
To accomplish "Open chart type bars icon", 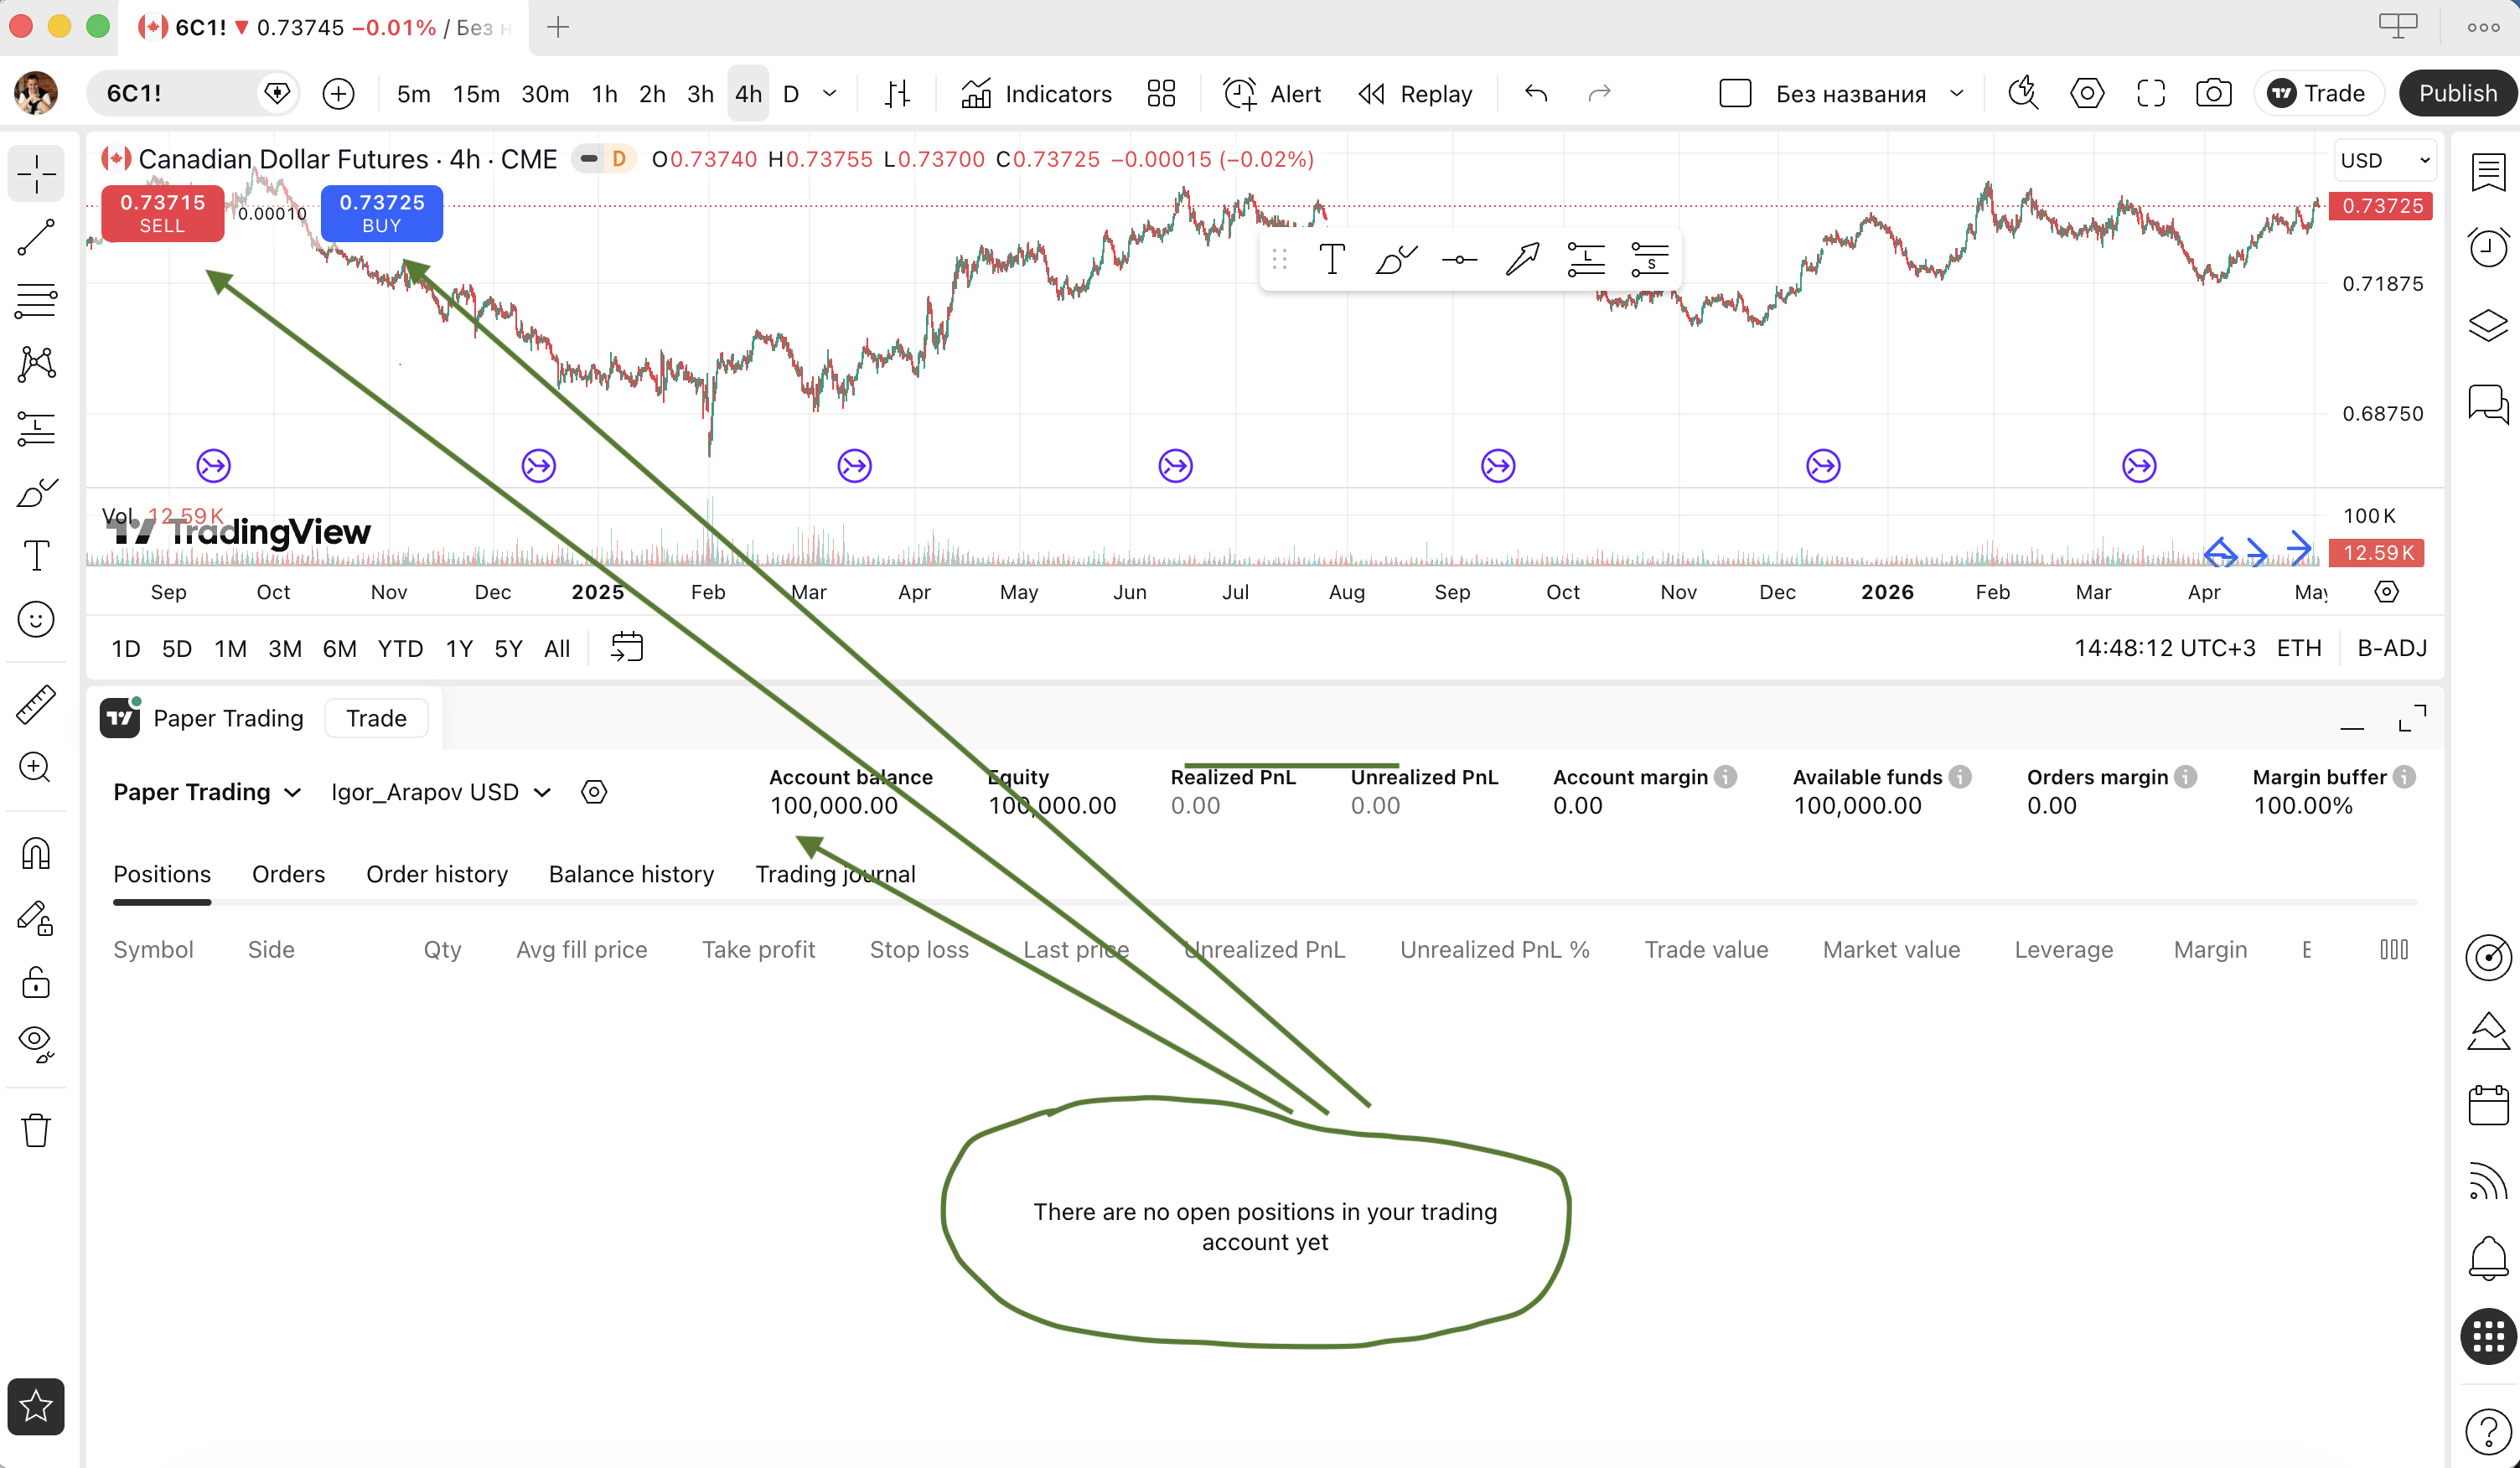I will pos(897,93).
